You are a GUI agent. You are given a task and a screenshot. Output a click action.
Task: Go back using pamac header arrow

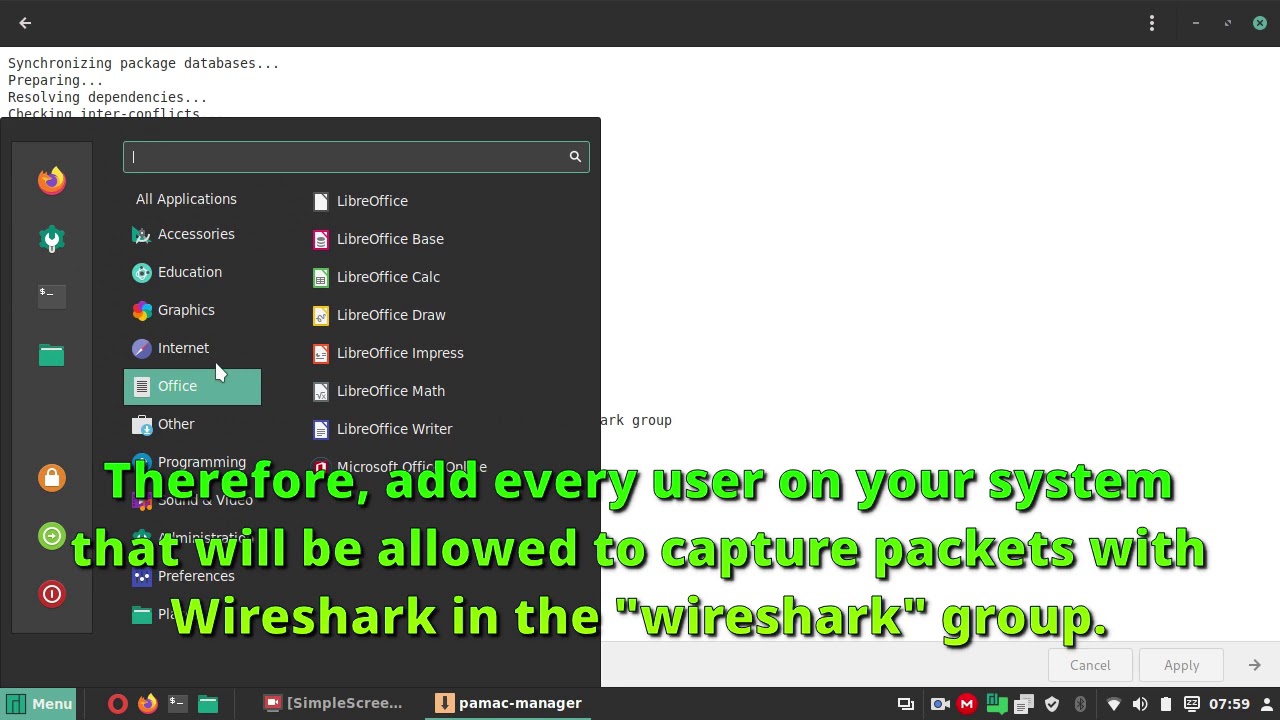coord(25,23)
